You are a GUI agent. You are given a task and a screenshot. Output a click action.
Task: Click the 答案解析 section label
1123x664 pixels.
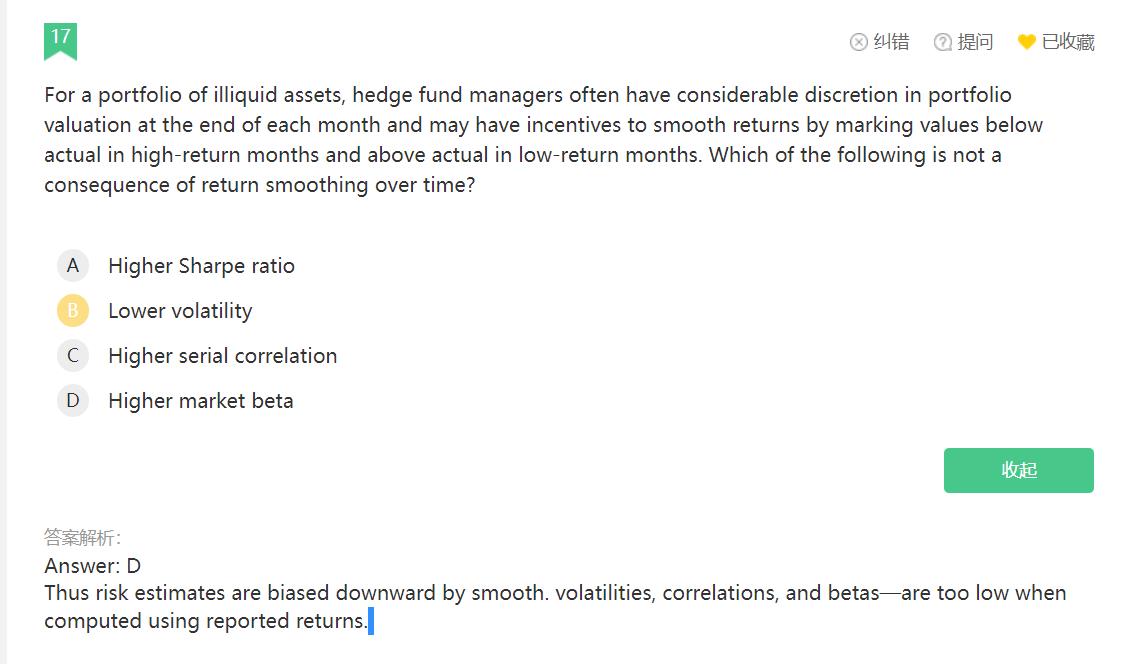coord(82,537)
